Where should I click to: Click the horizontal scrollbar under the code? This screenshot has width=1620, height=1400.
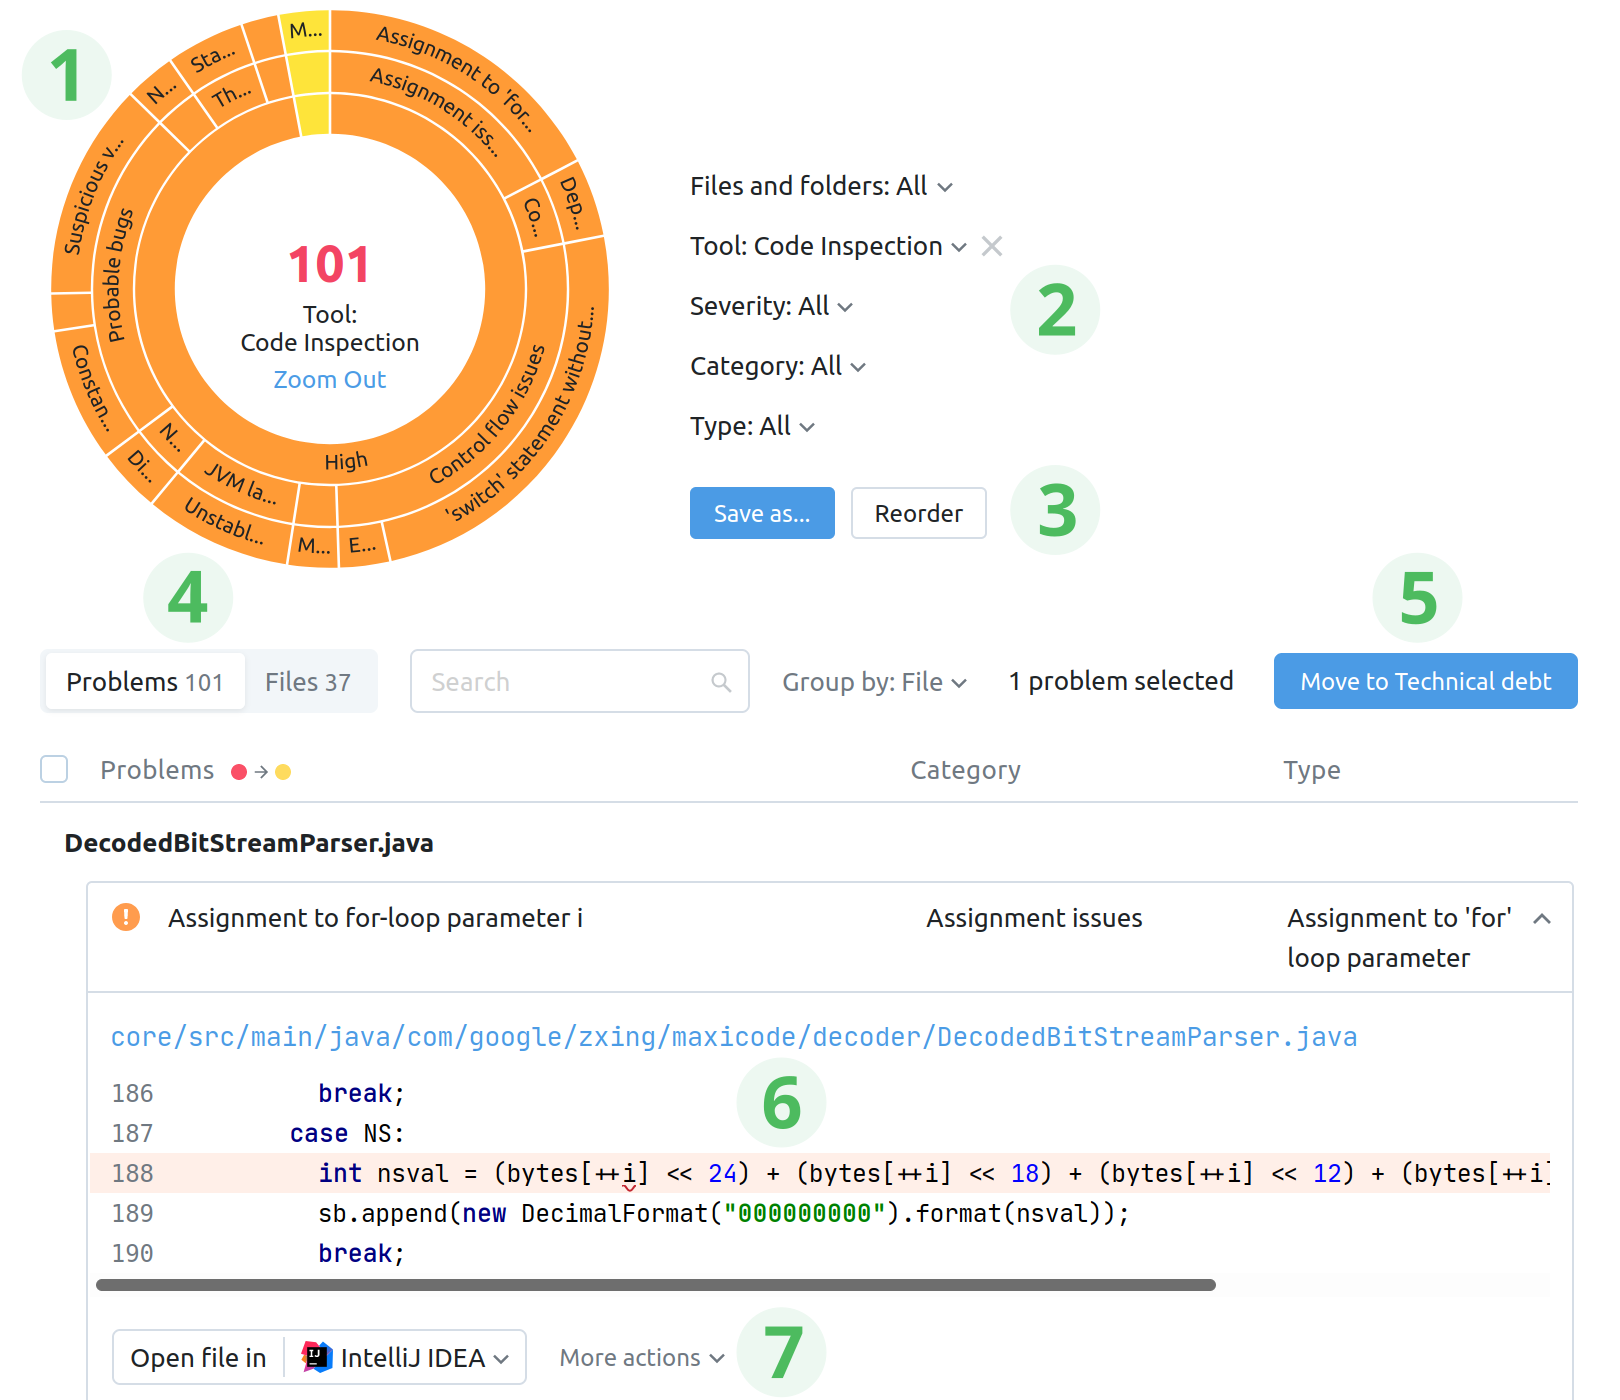click(x=656, y=1285)
